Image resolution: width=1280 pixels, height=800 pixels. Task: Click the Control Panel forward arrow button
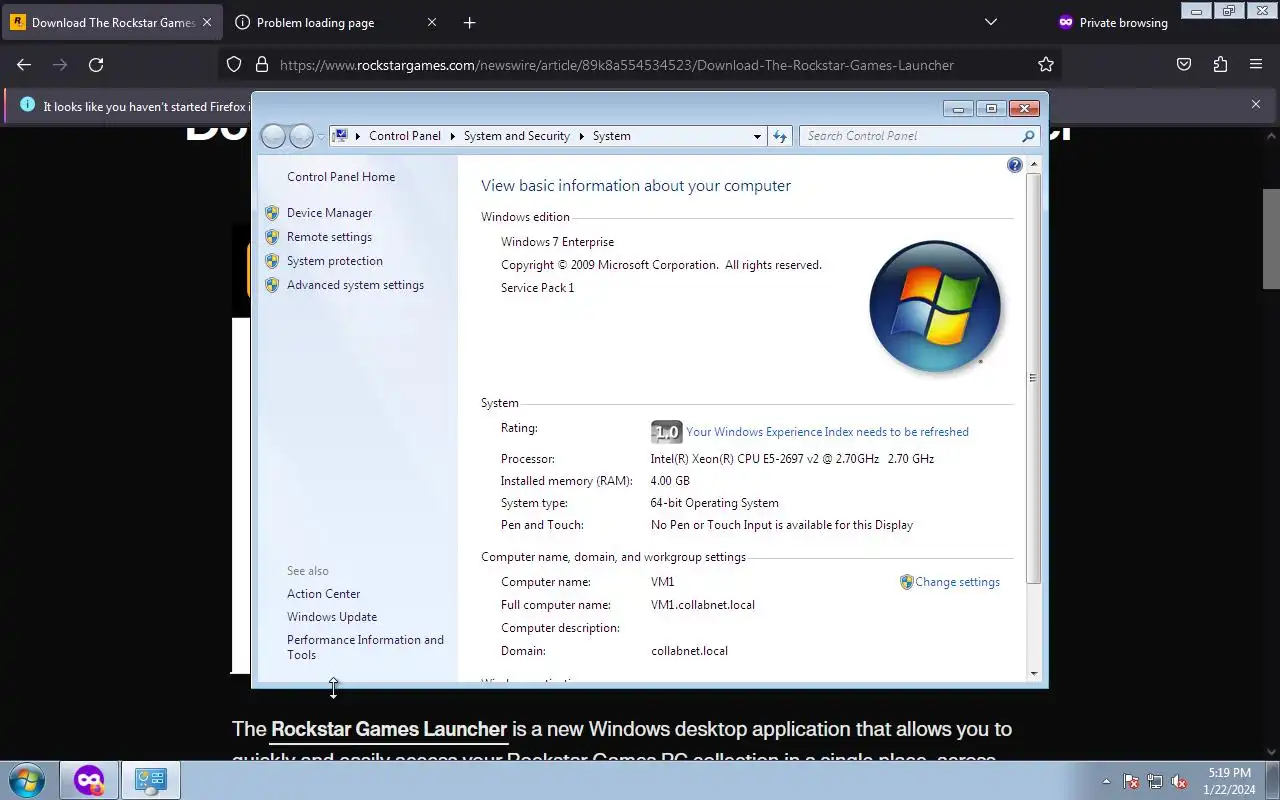pos(301,136)
